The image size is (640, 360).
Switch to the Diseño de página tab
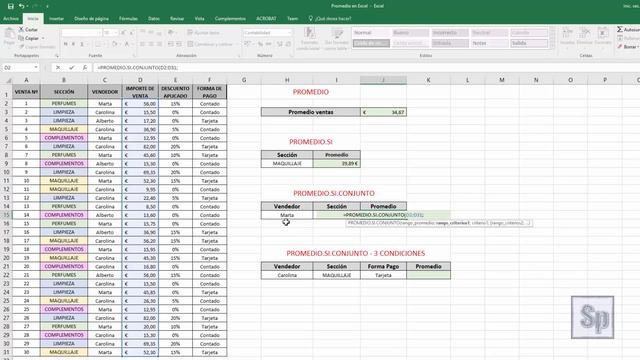[91, 18]
